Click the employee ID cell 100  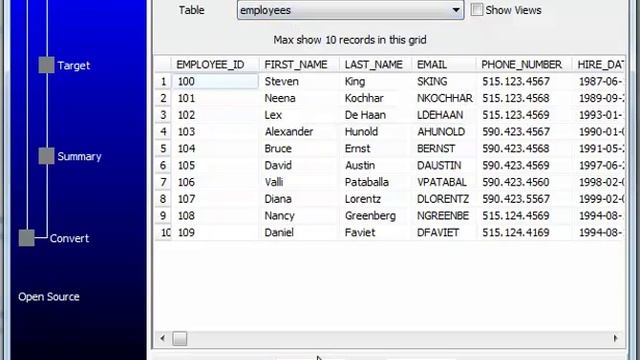(x=215, y=81)
